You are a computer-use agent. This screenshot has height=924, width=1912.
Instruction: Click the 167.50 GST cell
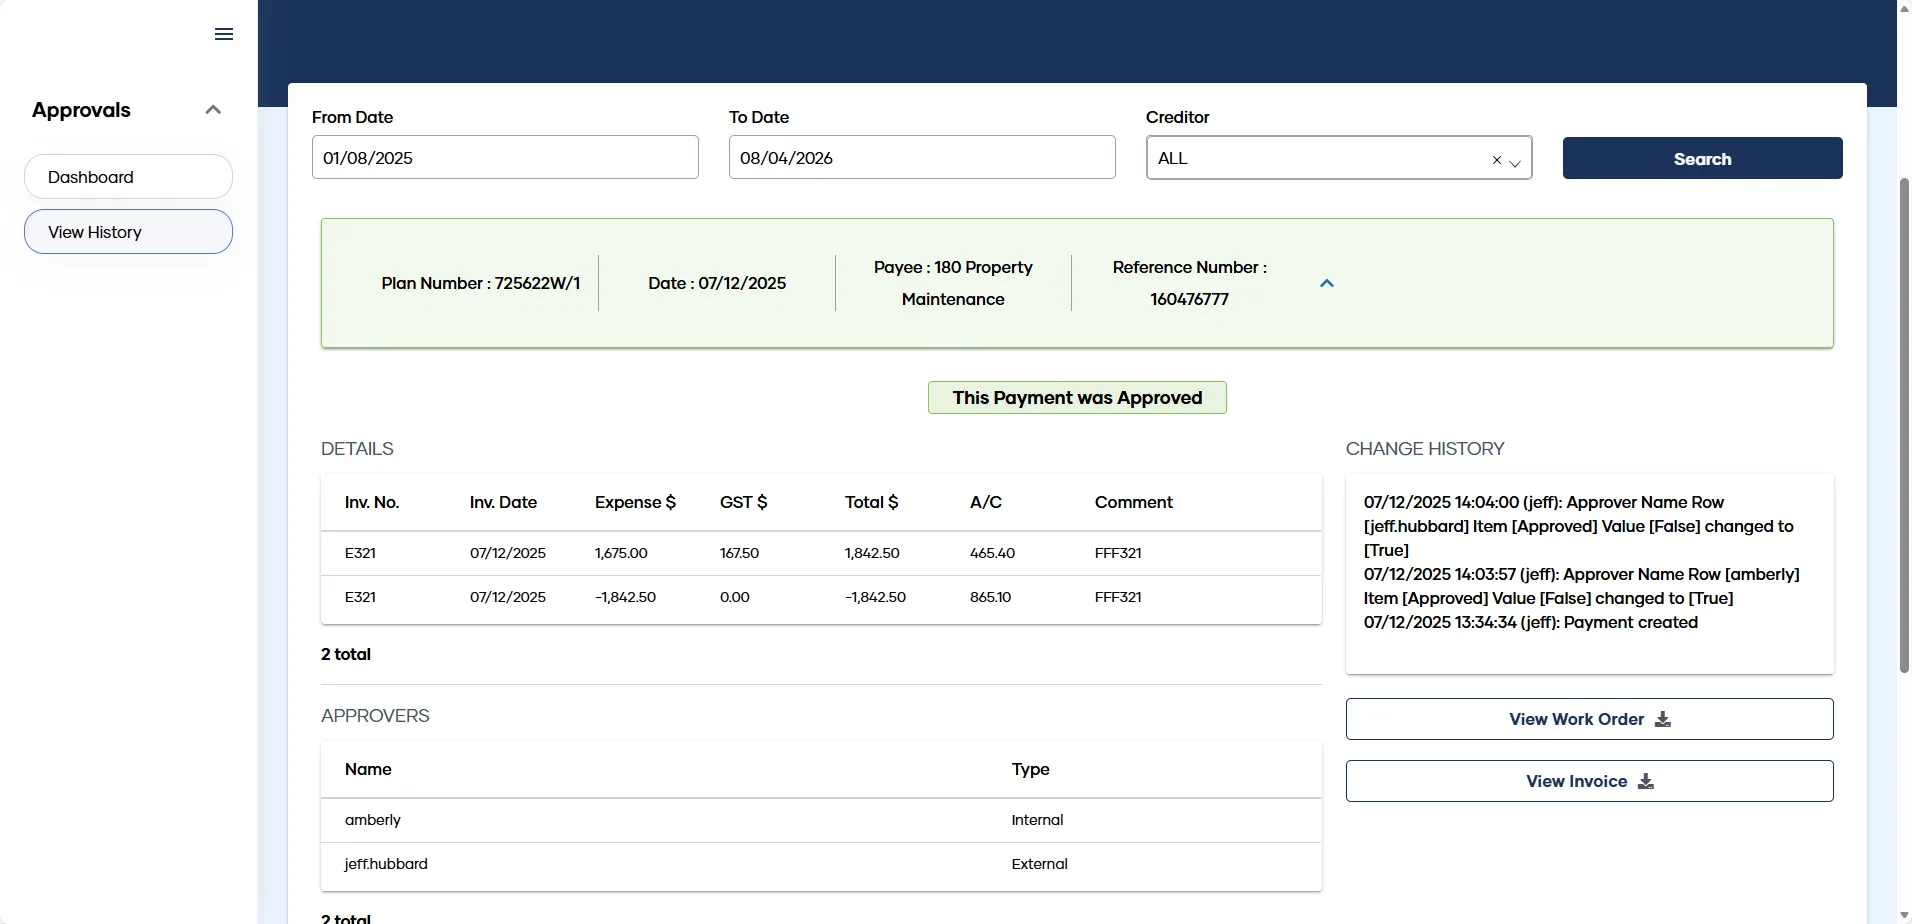coord(739,553)
